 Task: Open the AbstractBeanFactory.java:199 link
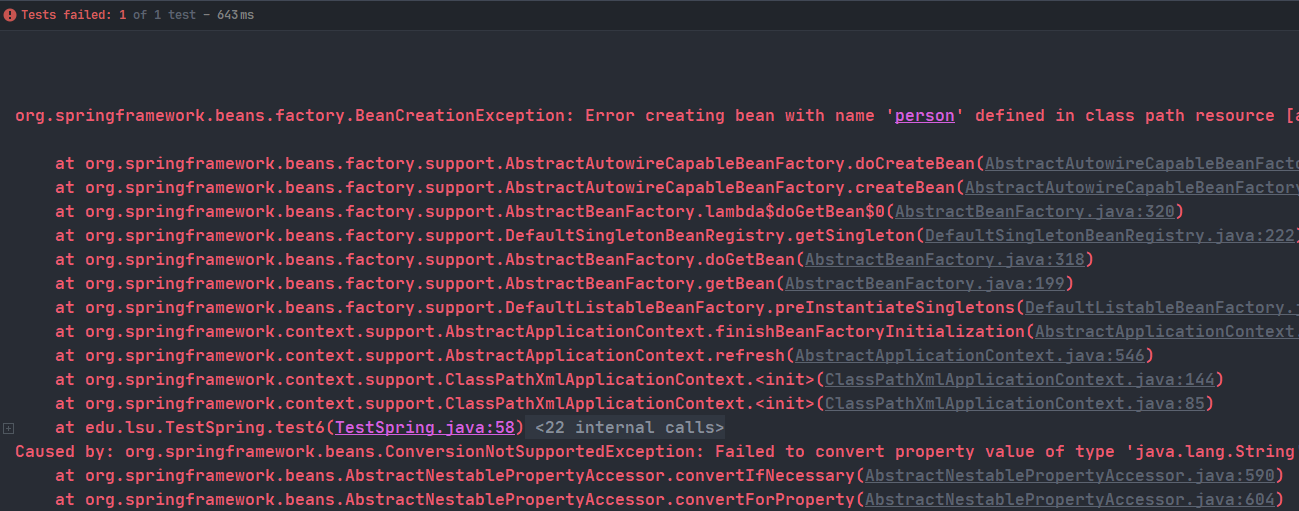(925, 284)
